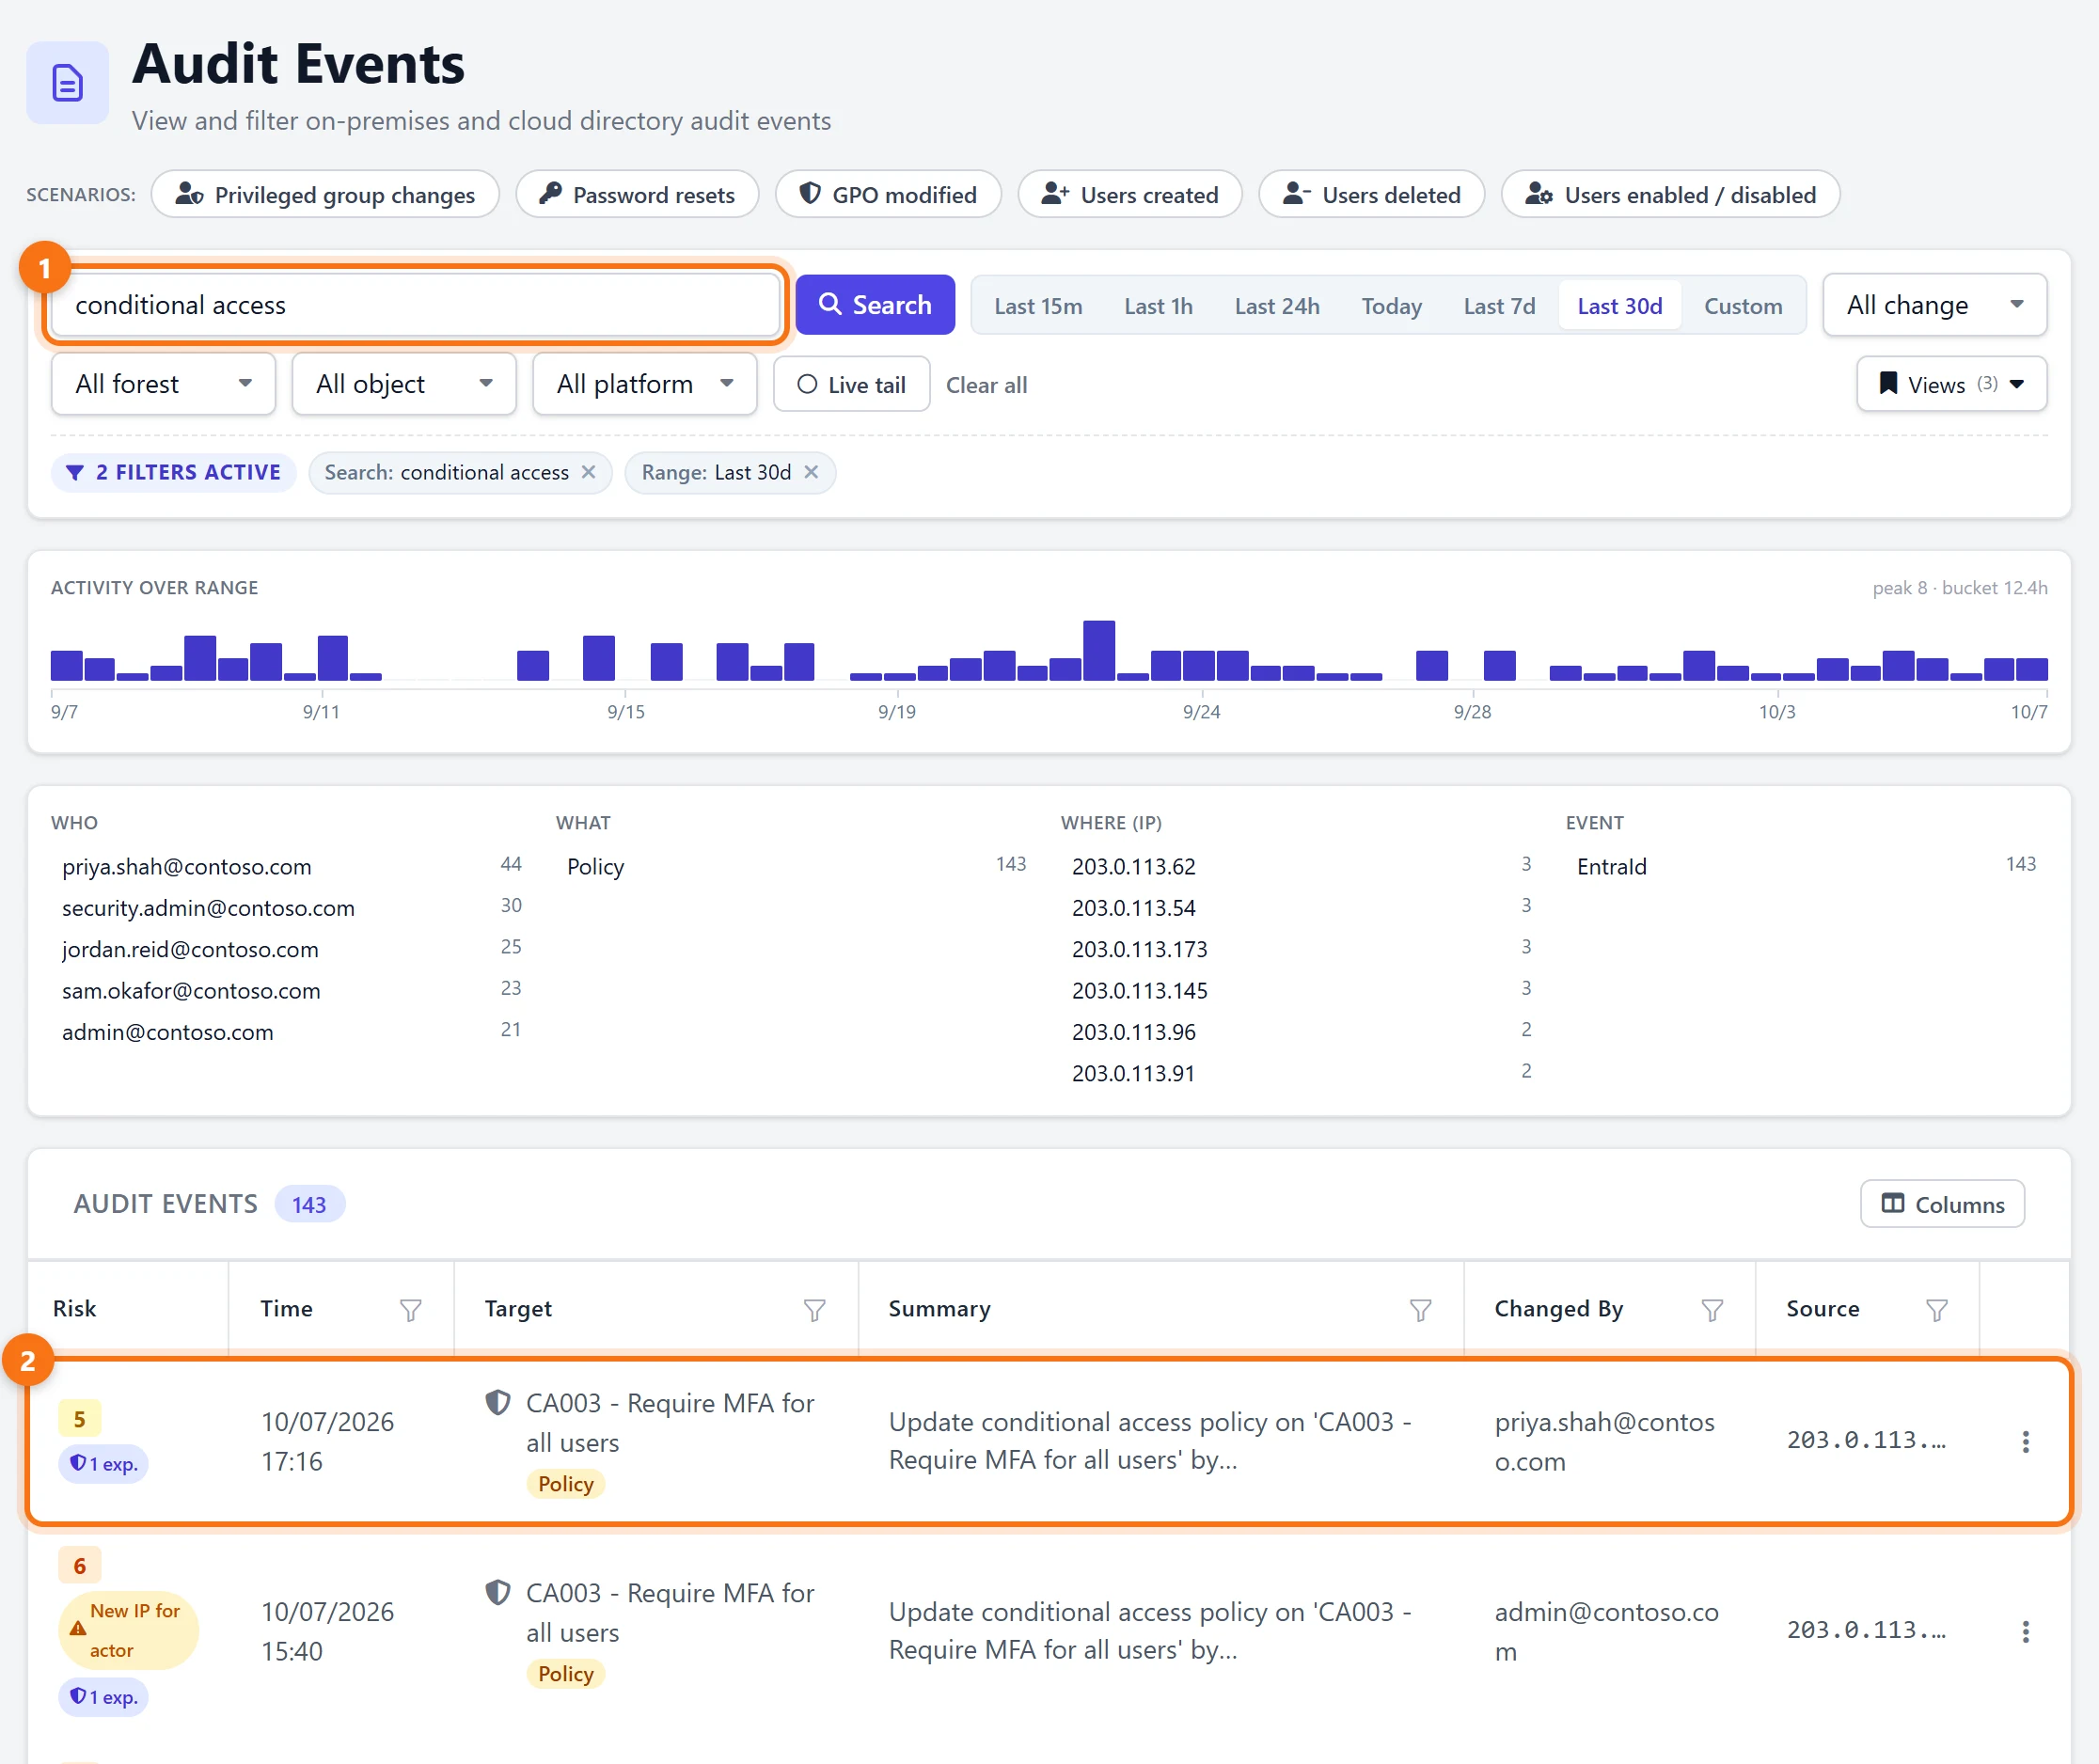Screen dimensions: 2099x1764
Task: Click the Search button
Action: (x=875, y=305)
